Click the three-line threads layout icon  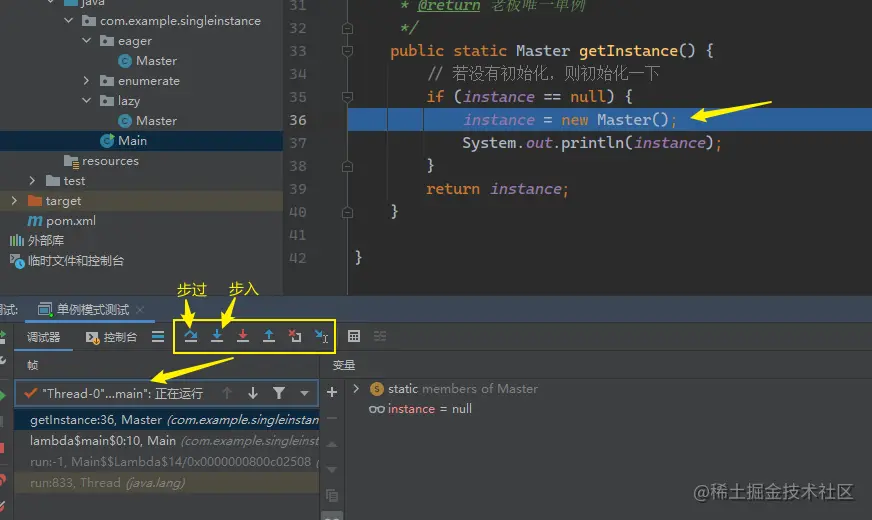pos(158,336)
